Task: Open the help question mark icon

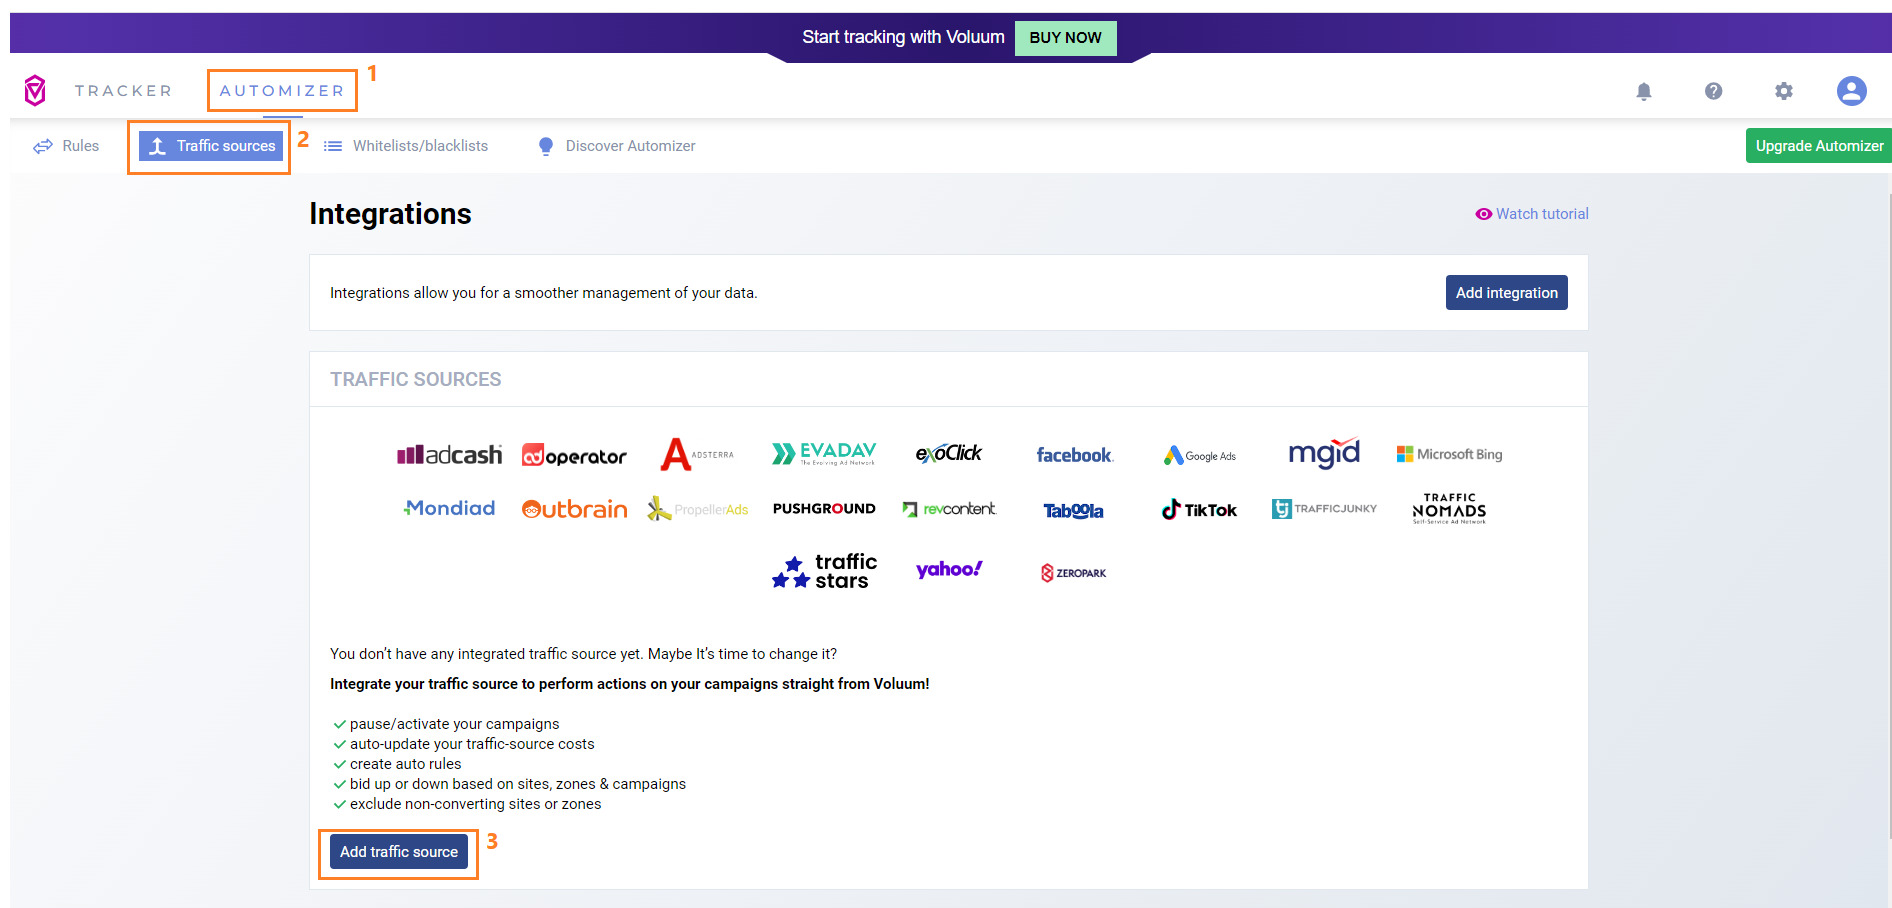Action: (x=1713, y=92)
